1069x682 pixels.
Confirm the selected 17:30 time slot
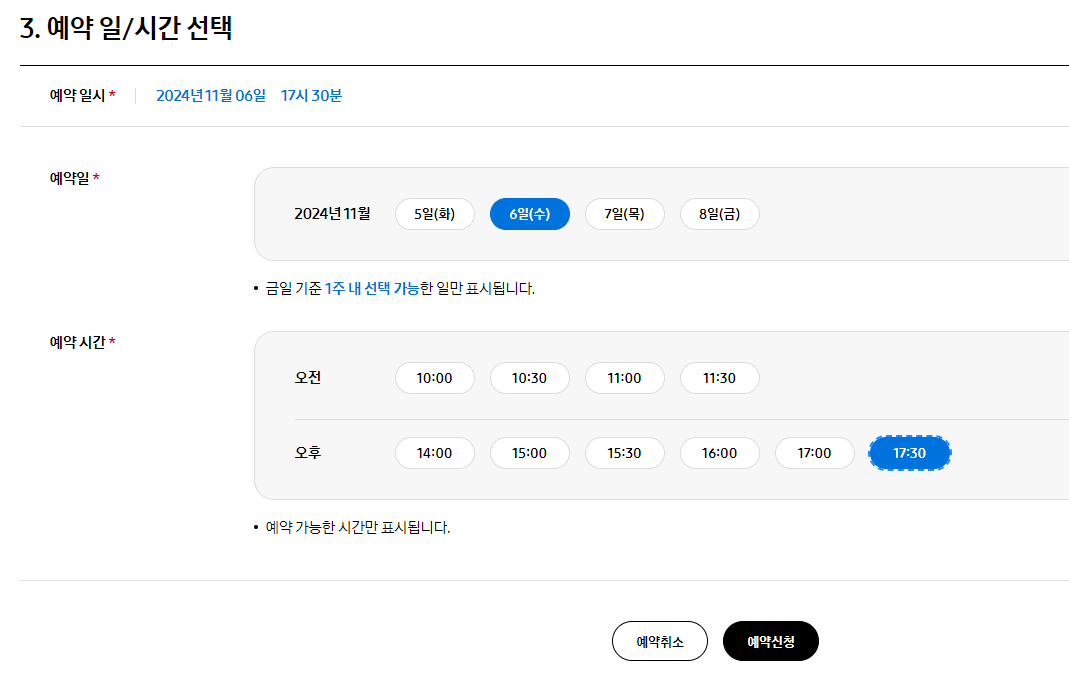click(909, 452)
